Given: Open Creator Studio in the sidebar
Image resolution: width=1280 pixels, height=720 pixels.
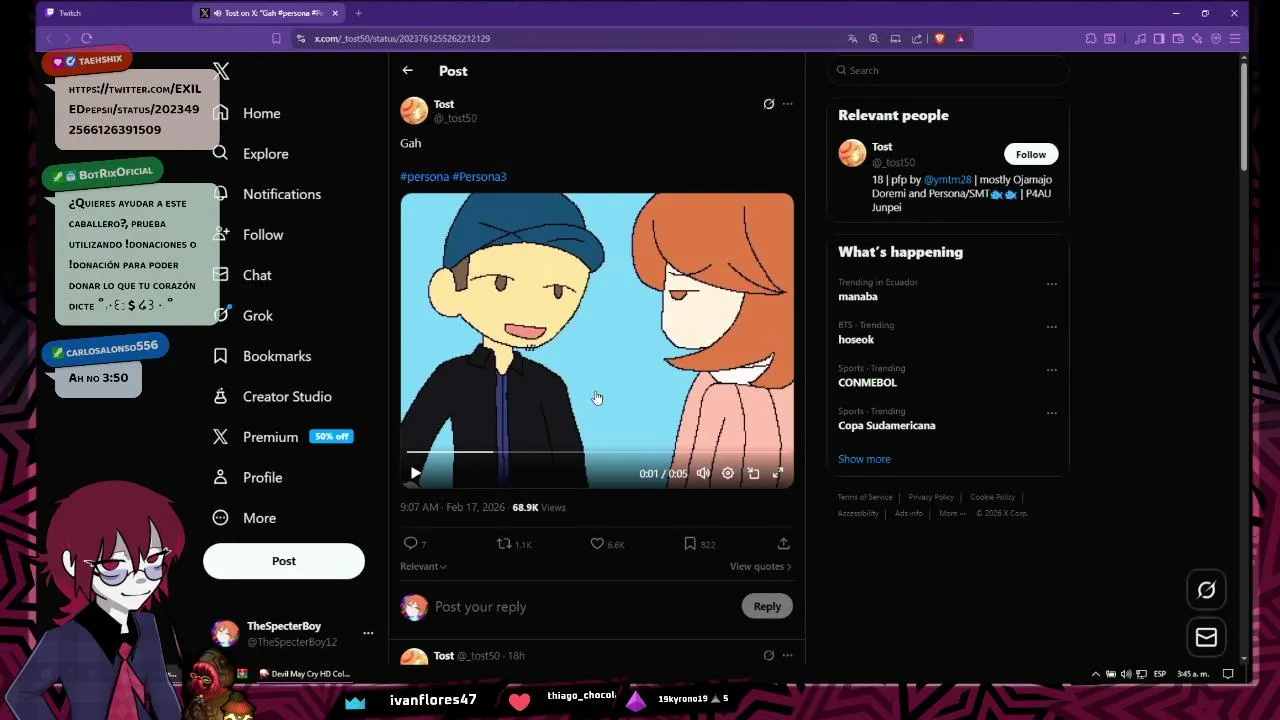Looking at the screenshot, I should click(271, 397).
